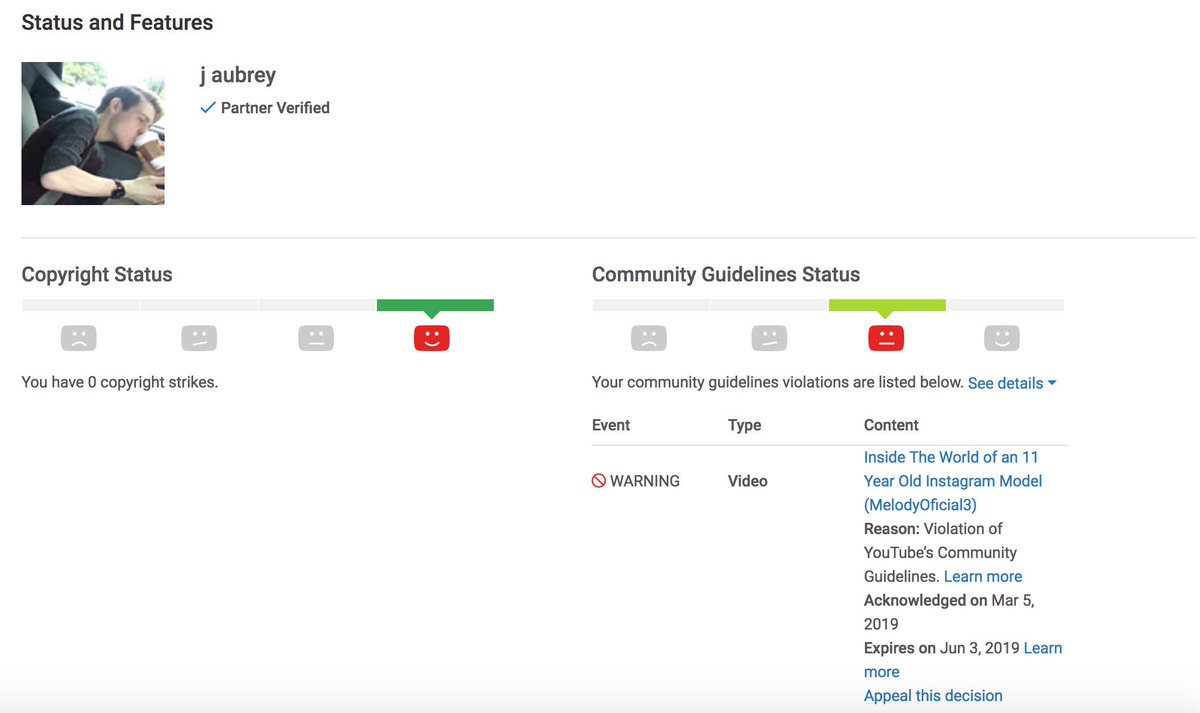Viewport: 1200px width, 713px height.
Task: Collapse the See details dropdown
Action: [1012, 383]
